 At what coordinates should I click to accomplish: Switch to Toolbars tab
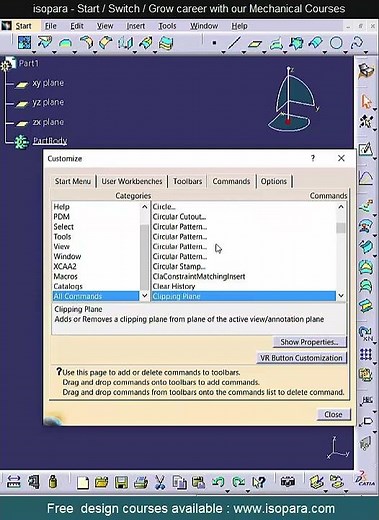pos(188,181)
